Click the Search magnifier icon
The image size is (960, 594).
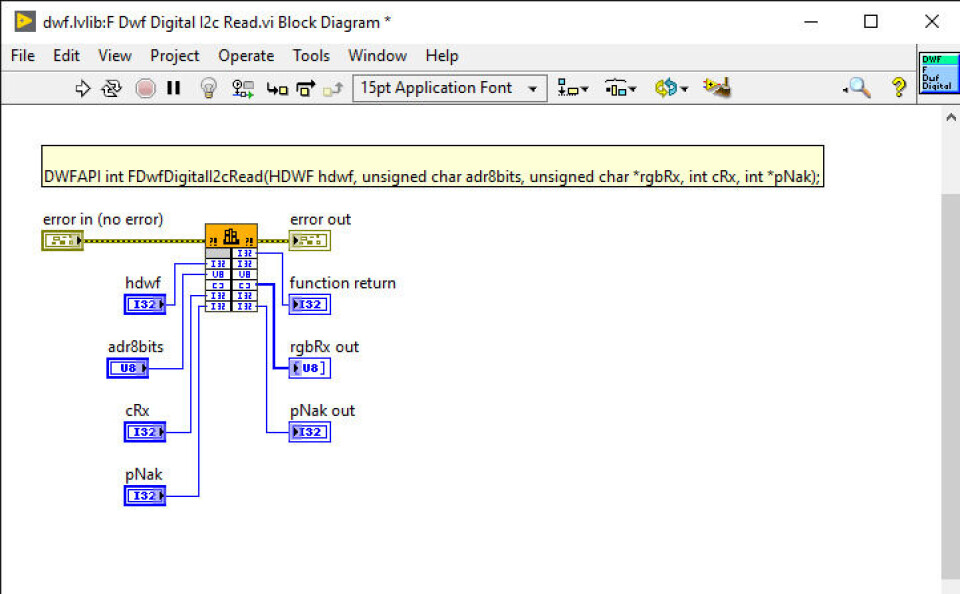[857, 88]
